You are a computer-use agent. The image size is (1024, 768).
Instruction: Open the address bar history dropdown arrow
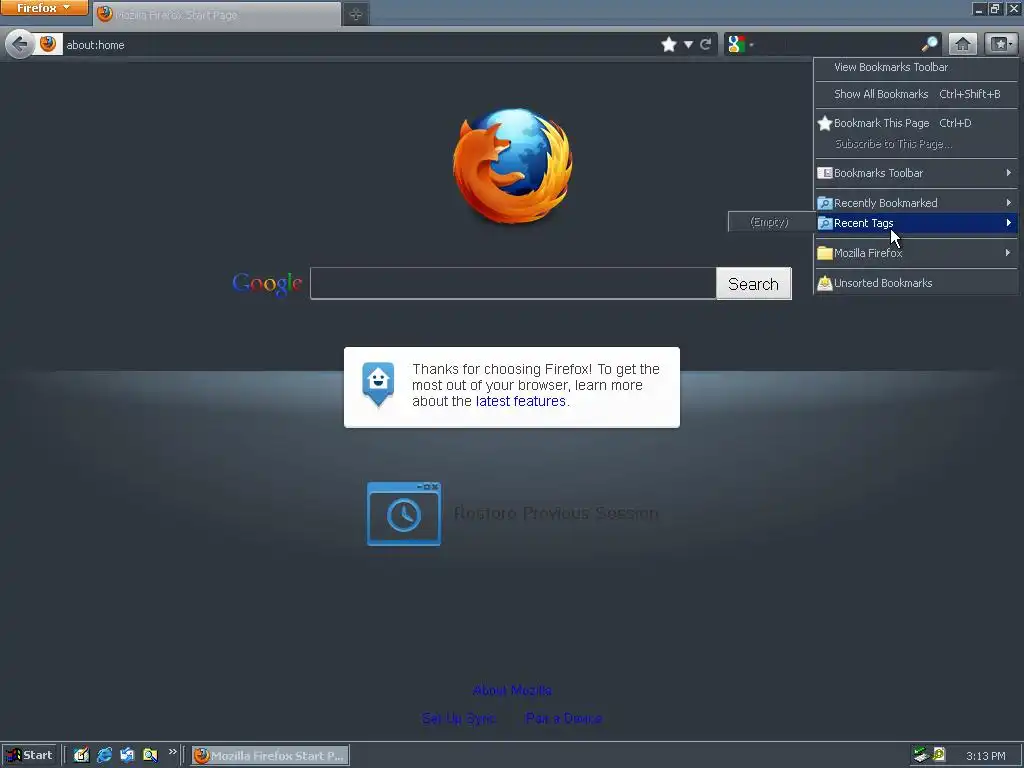pos(688,44)
